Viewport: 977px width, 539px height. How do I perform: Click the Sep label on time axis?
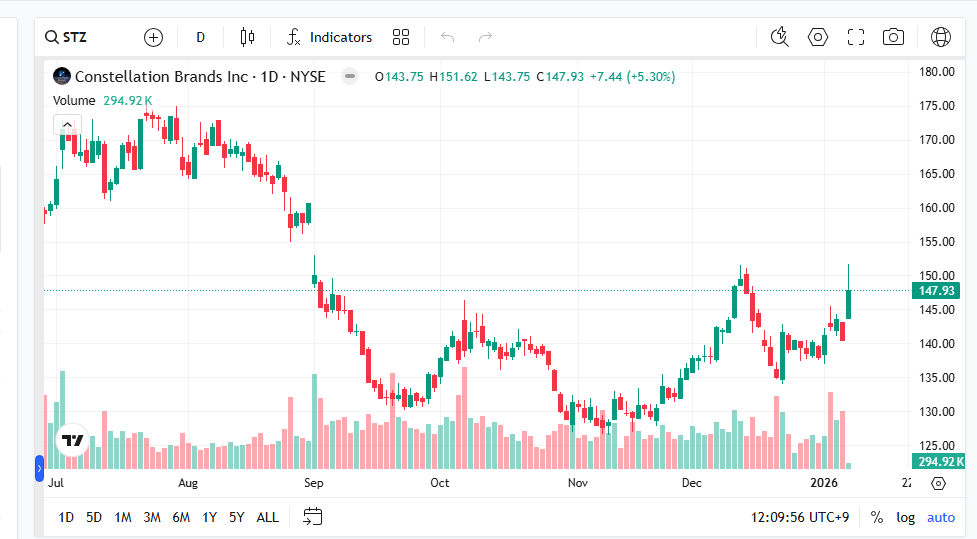pos(313,483)
